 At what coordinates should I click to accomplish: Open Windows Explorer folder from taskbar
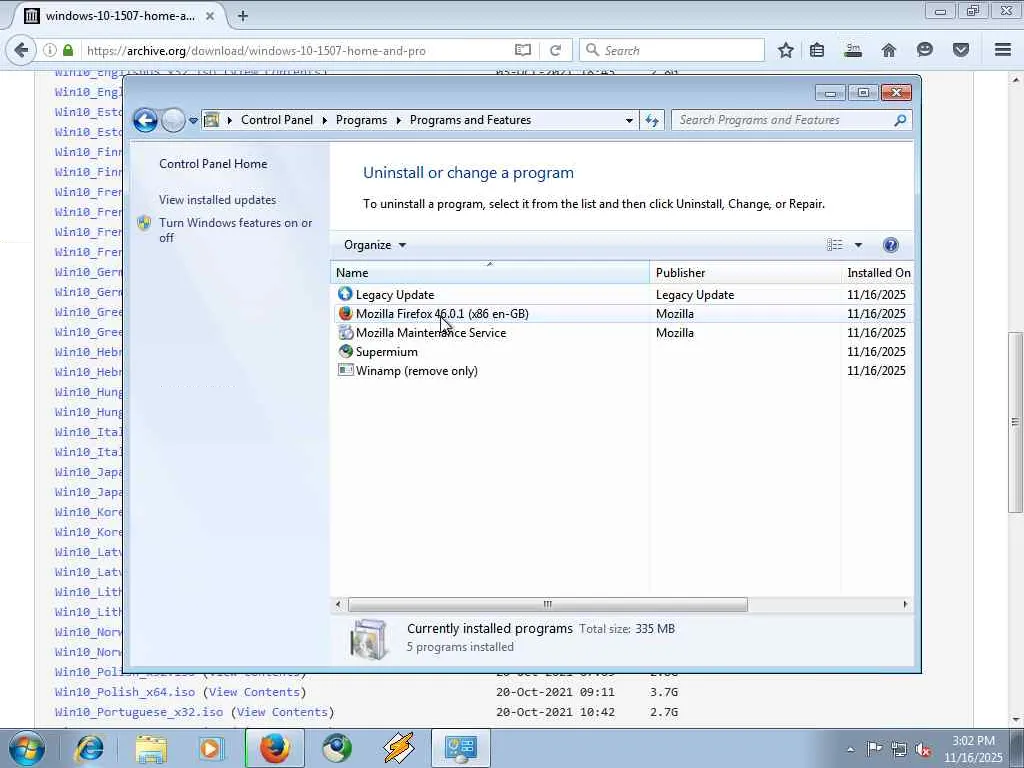[x=151, y=749]
